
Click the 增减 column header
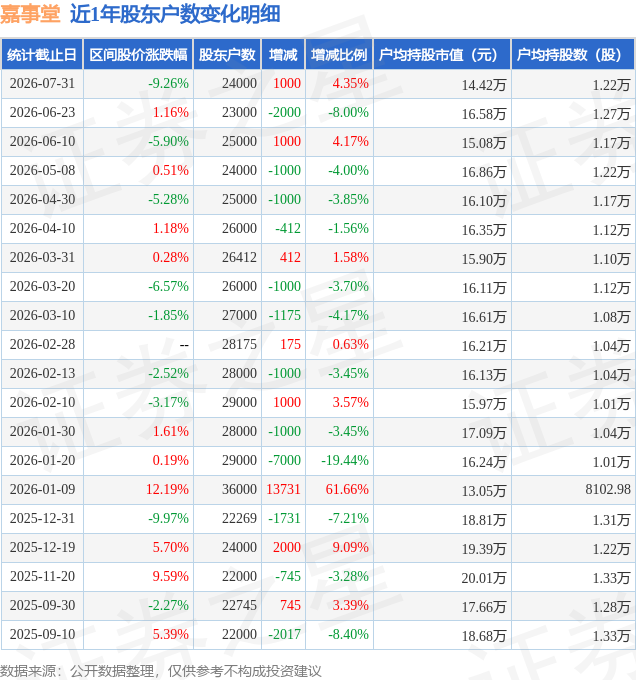tap(284, 55)
